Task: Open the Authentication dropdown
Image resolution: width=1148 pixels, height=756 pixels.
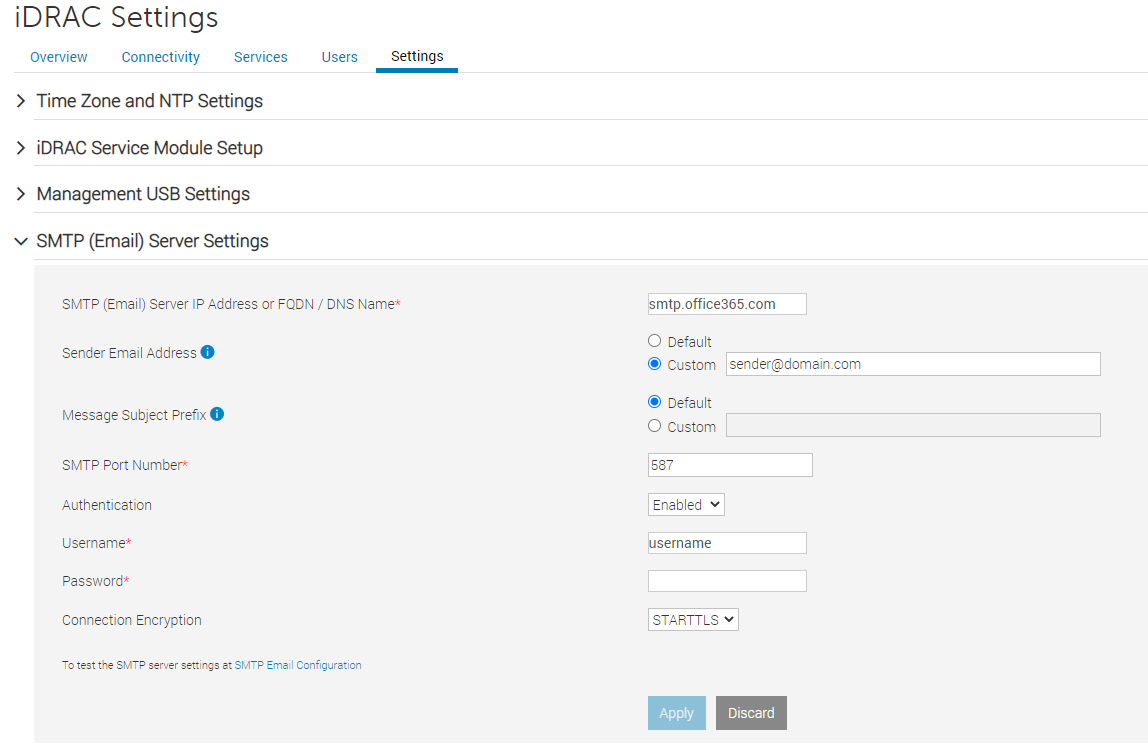Action: pyautogui.click(x=686, y=504)
